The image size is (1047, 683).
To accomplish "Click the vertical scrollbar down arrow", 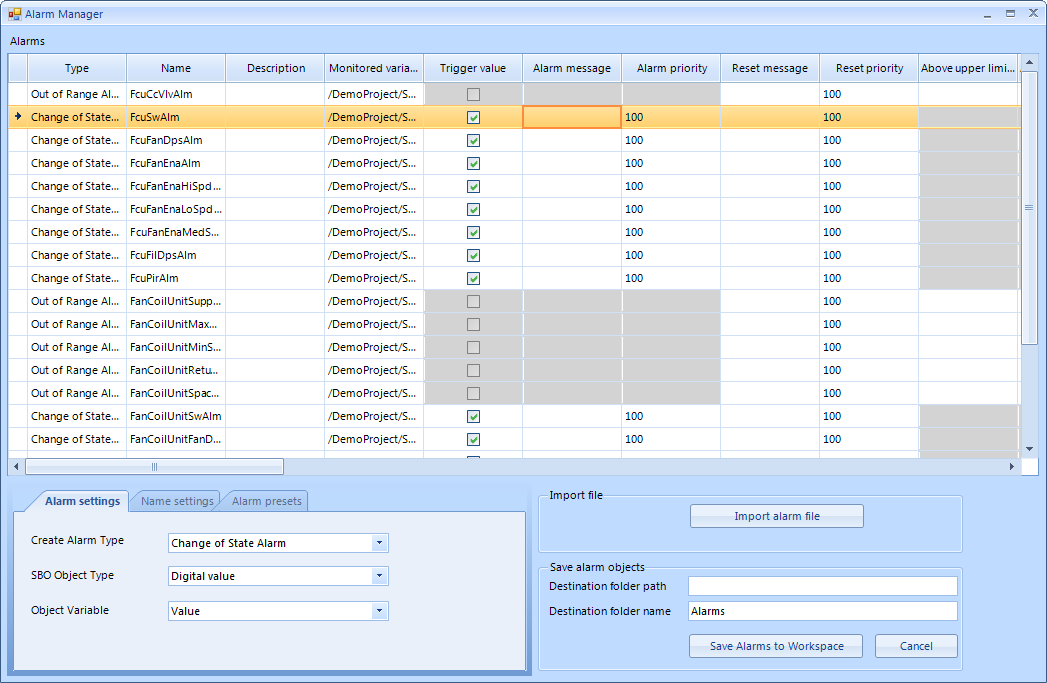I will point(1029,450).
